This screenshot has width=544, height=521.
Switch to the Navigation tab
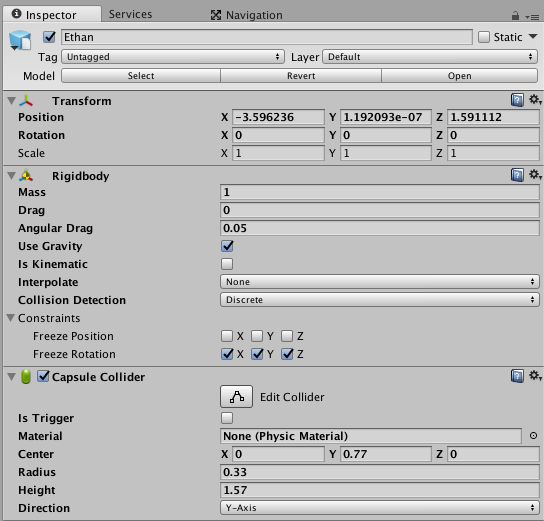(247, 15)
